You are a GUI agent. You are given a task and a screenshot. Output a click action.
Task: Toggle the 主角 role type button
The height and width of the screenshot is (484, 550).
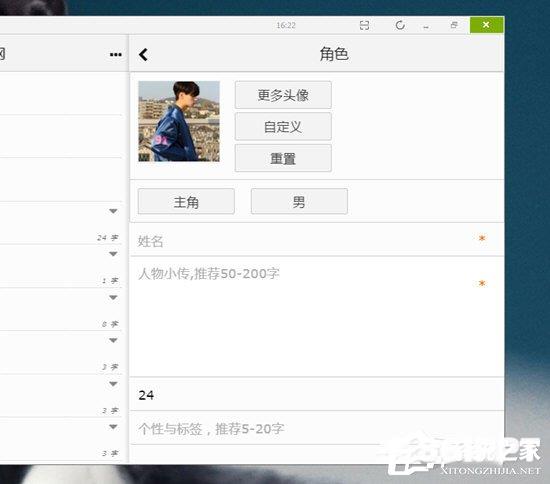click(x=186, y=202)
